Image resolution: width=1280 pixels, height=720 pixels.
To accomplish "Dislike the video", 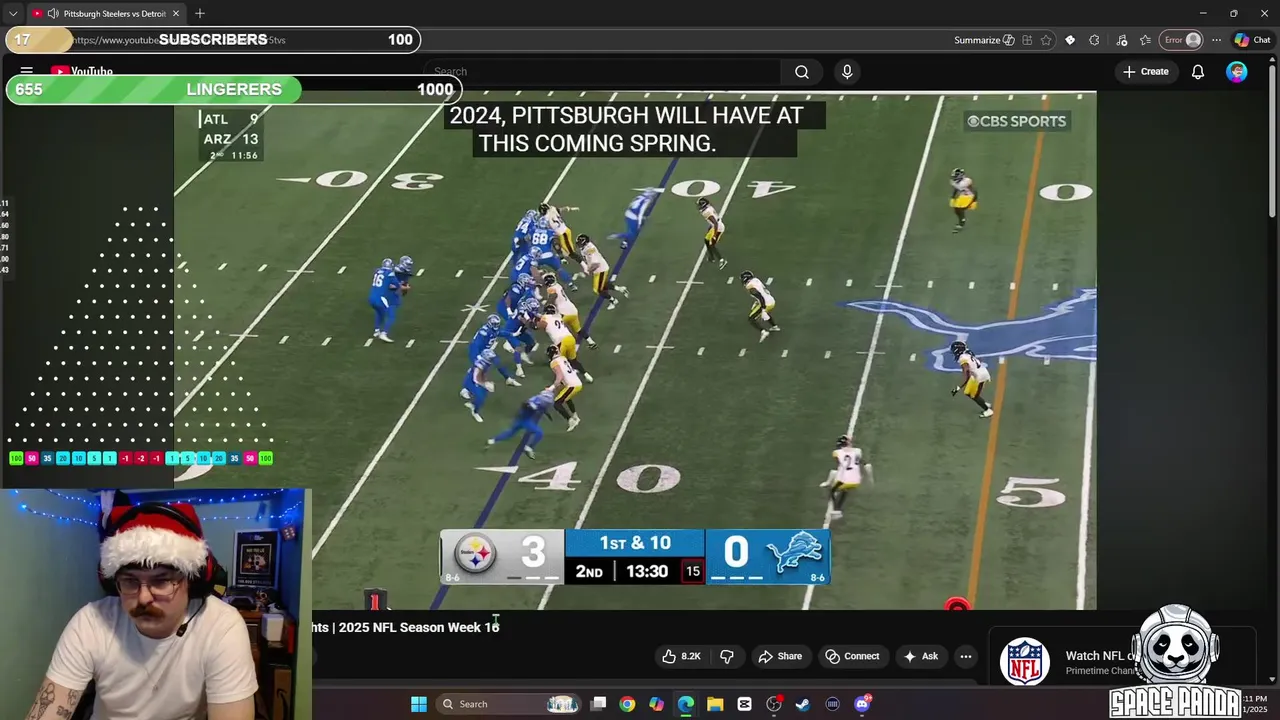I will pos(727,656).
